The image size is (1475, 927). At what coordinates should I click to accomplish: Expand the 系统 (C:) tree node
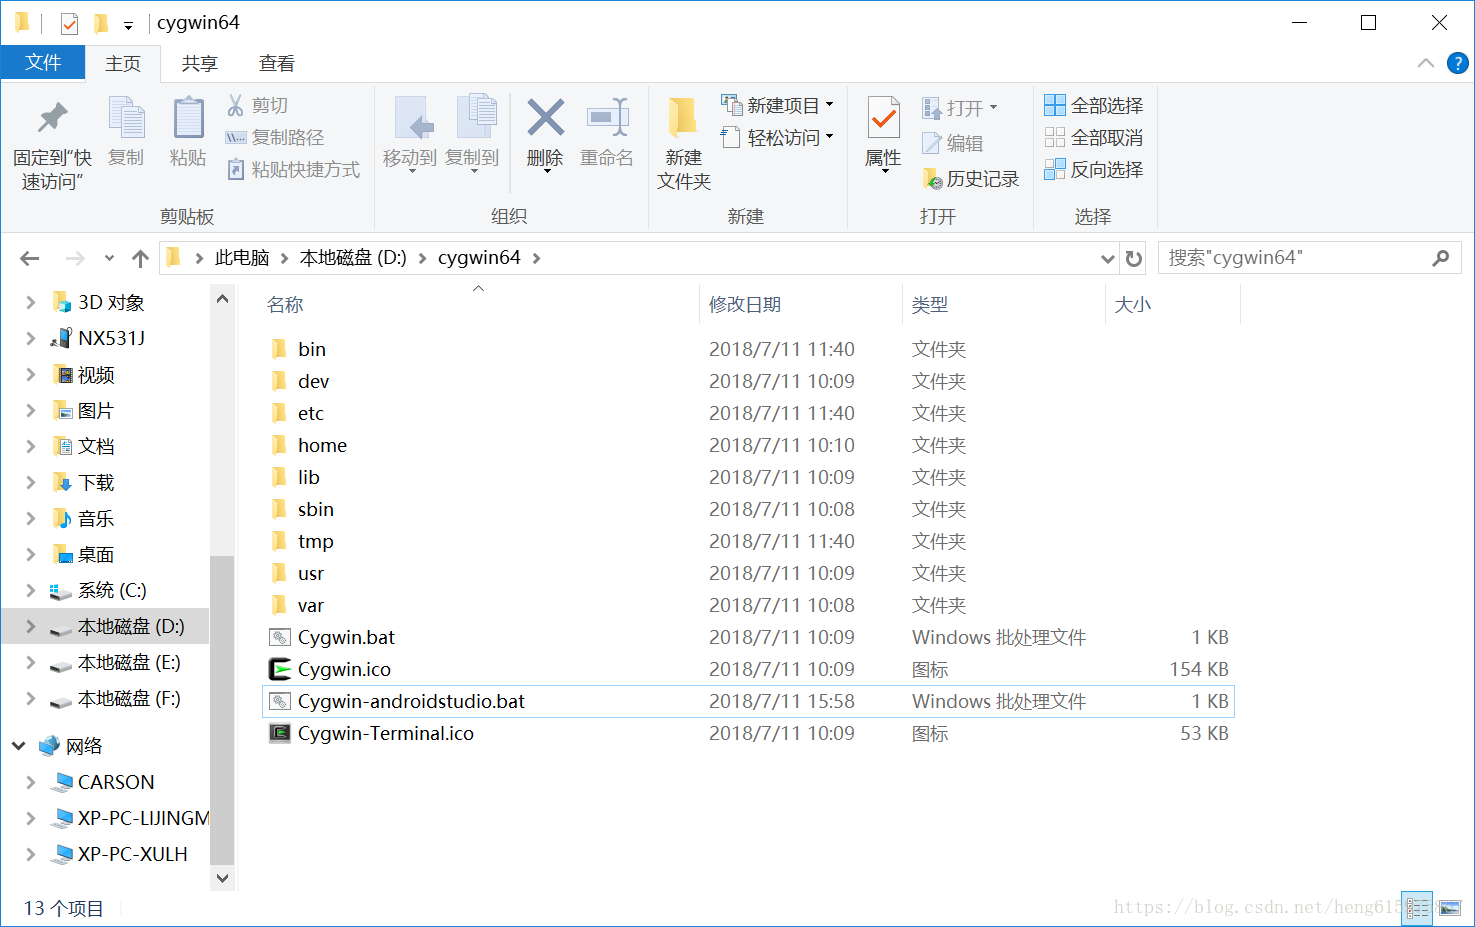click(x=30, y=590)
